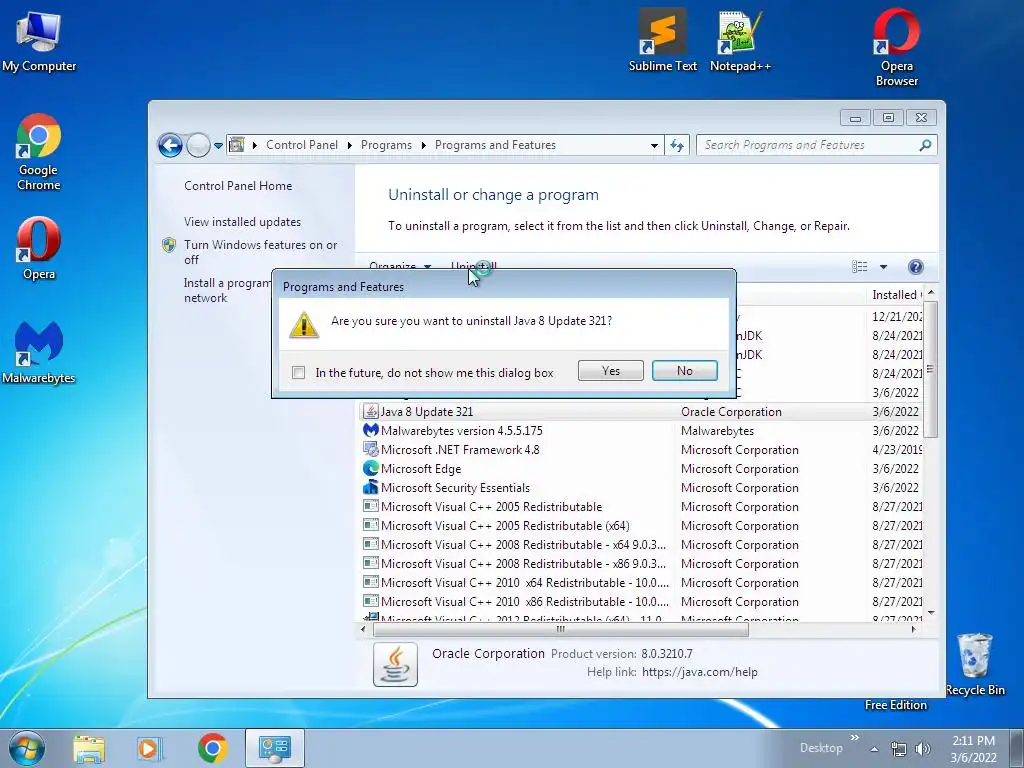This screenshot has width=1024, height=768.
Task: Open the My Computer desktop icon
Action: (39, 40)
